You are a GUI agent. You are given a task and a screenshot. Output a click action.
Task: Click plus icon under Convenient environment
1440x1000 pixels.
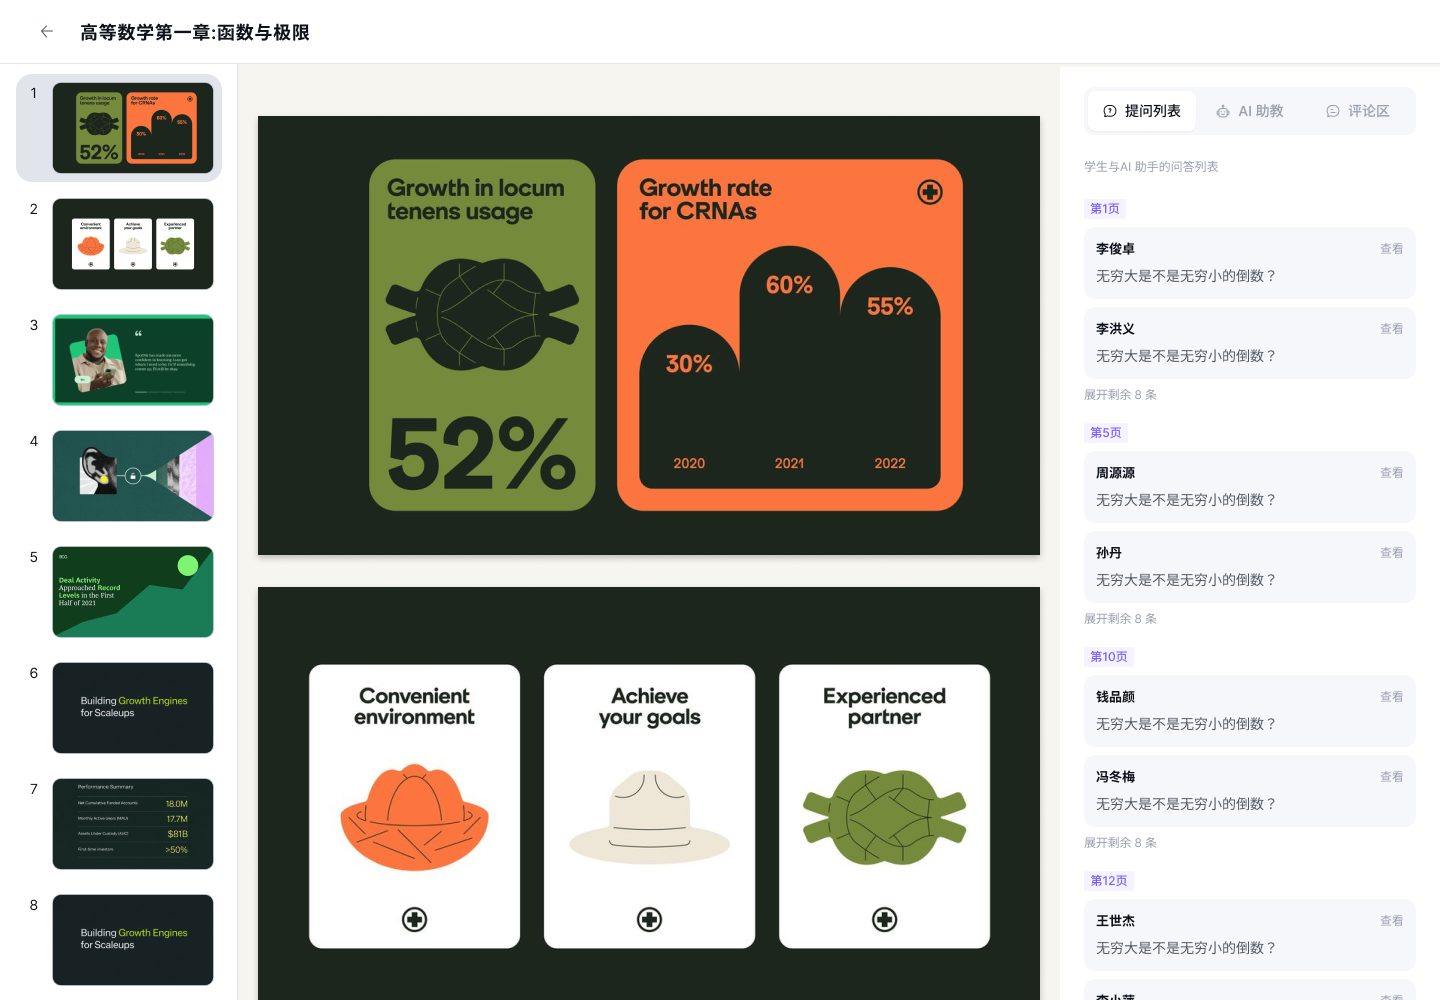(414, 919)
